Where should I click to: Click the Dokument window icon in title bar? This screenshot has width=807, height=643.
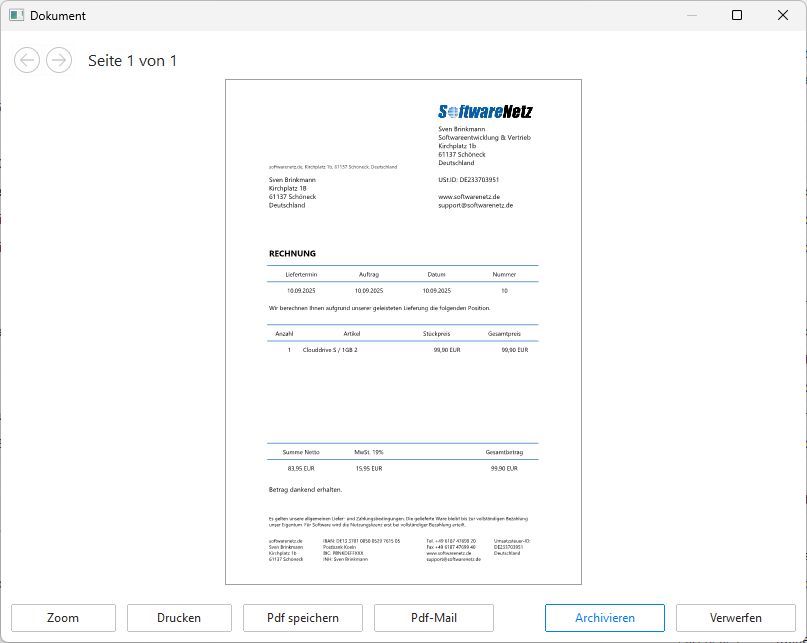(x=16, y=16)
